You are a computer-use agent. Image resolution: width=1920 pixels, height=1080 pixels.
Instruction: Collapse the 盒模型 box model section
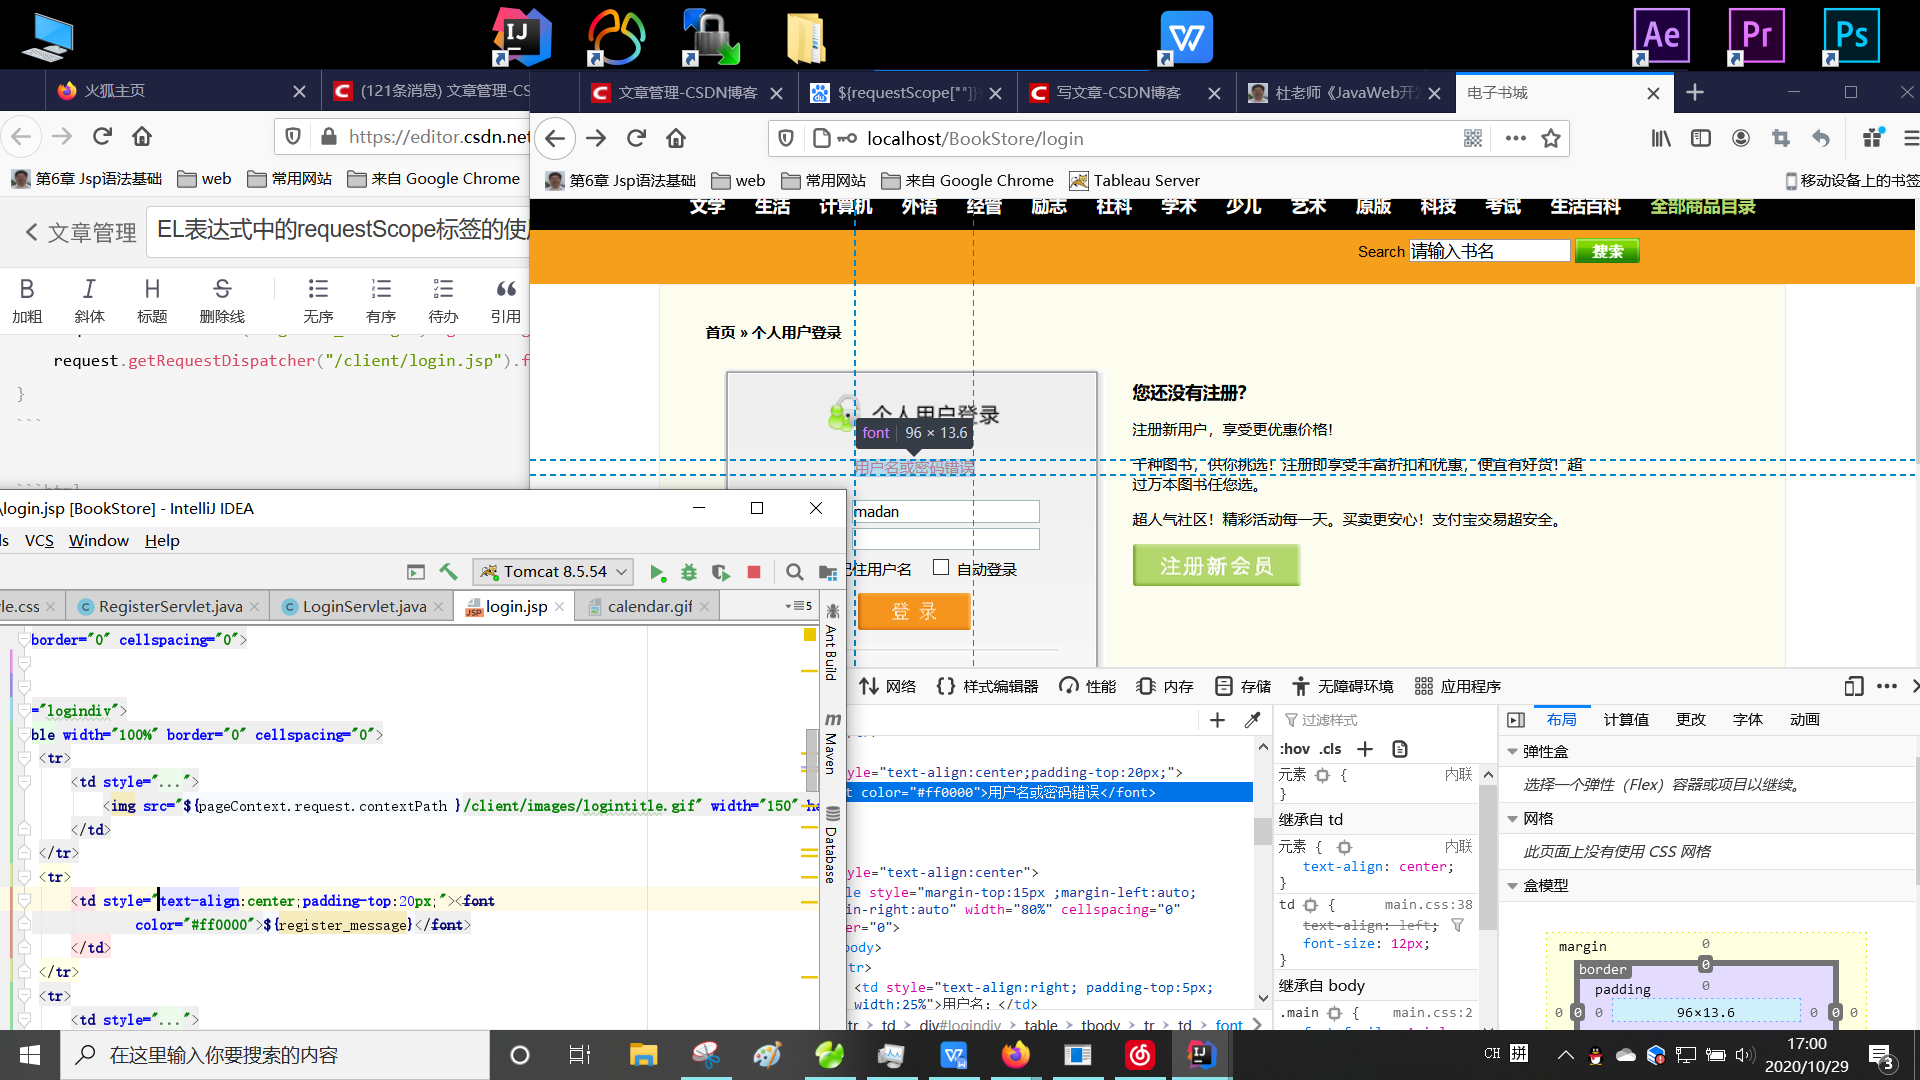point(1513,885)
